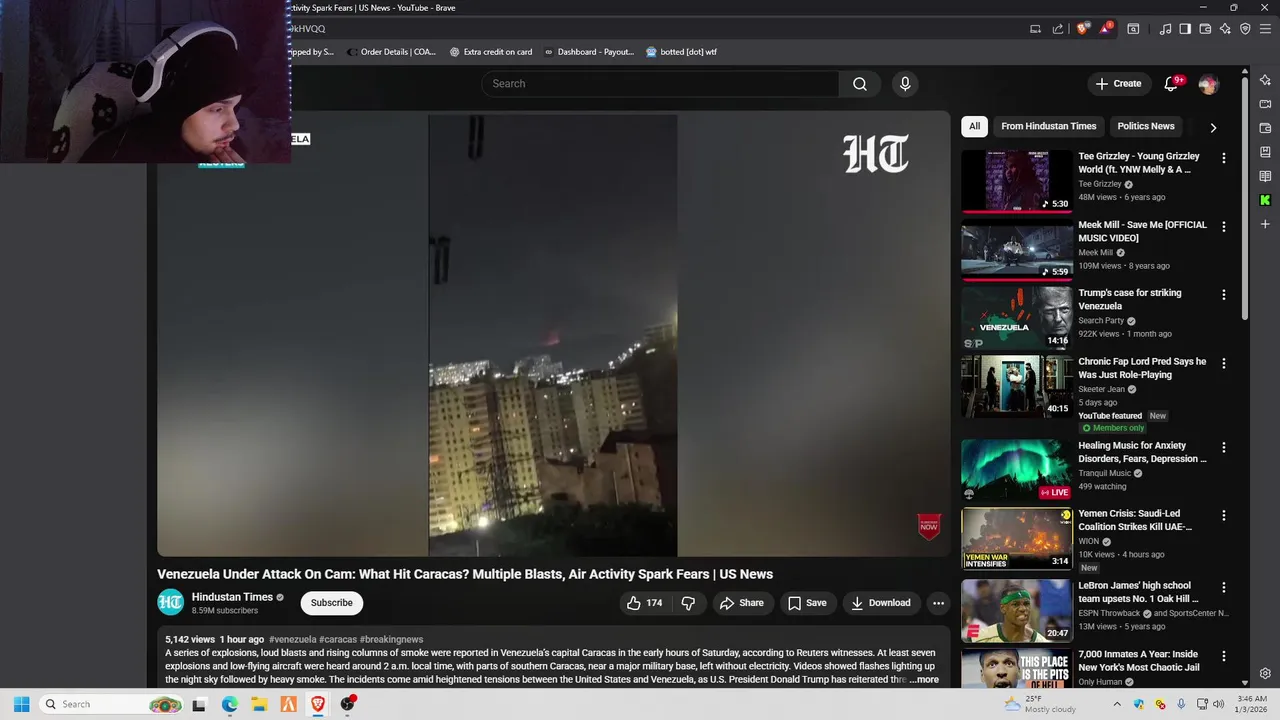Open options for Trump's case video
1280x720 pixels.
click(x=1223, y=295)
